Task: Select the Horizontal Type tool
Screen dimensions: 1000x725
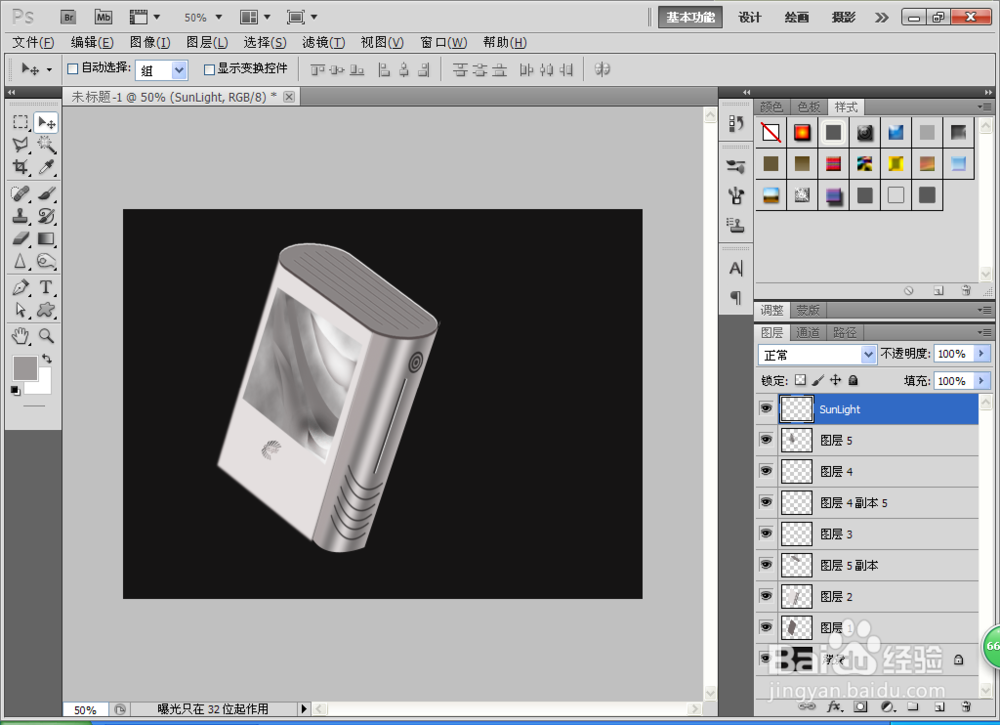Action: coord(46,288)
